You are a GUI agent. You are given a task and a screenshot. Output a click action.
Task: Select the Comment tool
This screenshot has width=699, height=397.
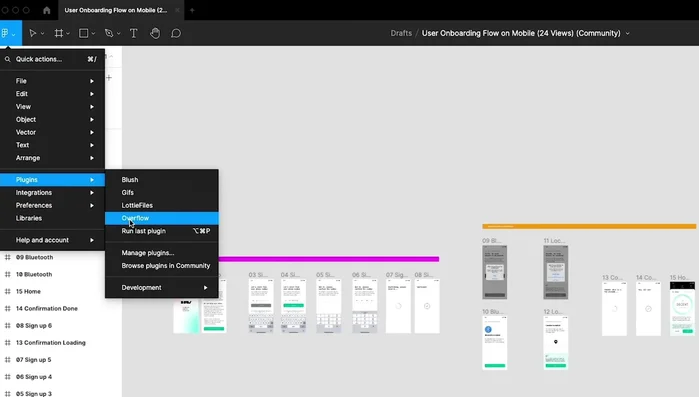click(176, 33)
